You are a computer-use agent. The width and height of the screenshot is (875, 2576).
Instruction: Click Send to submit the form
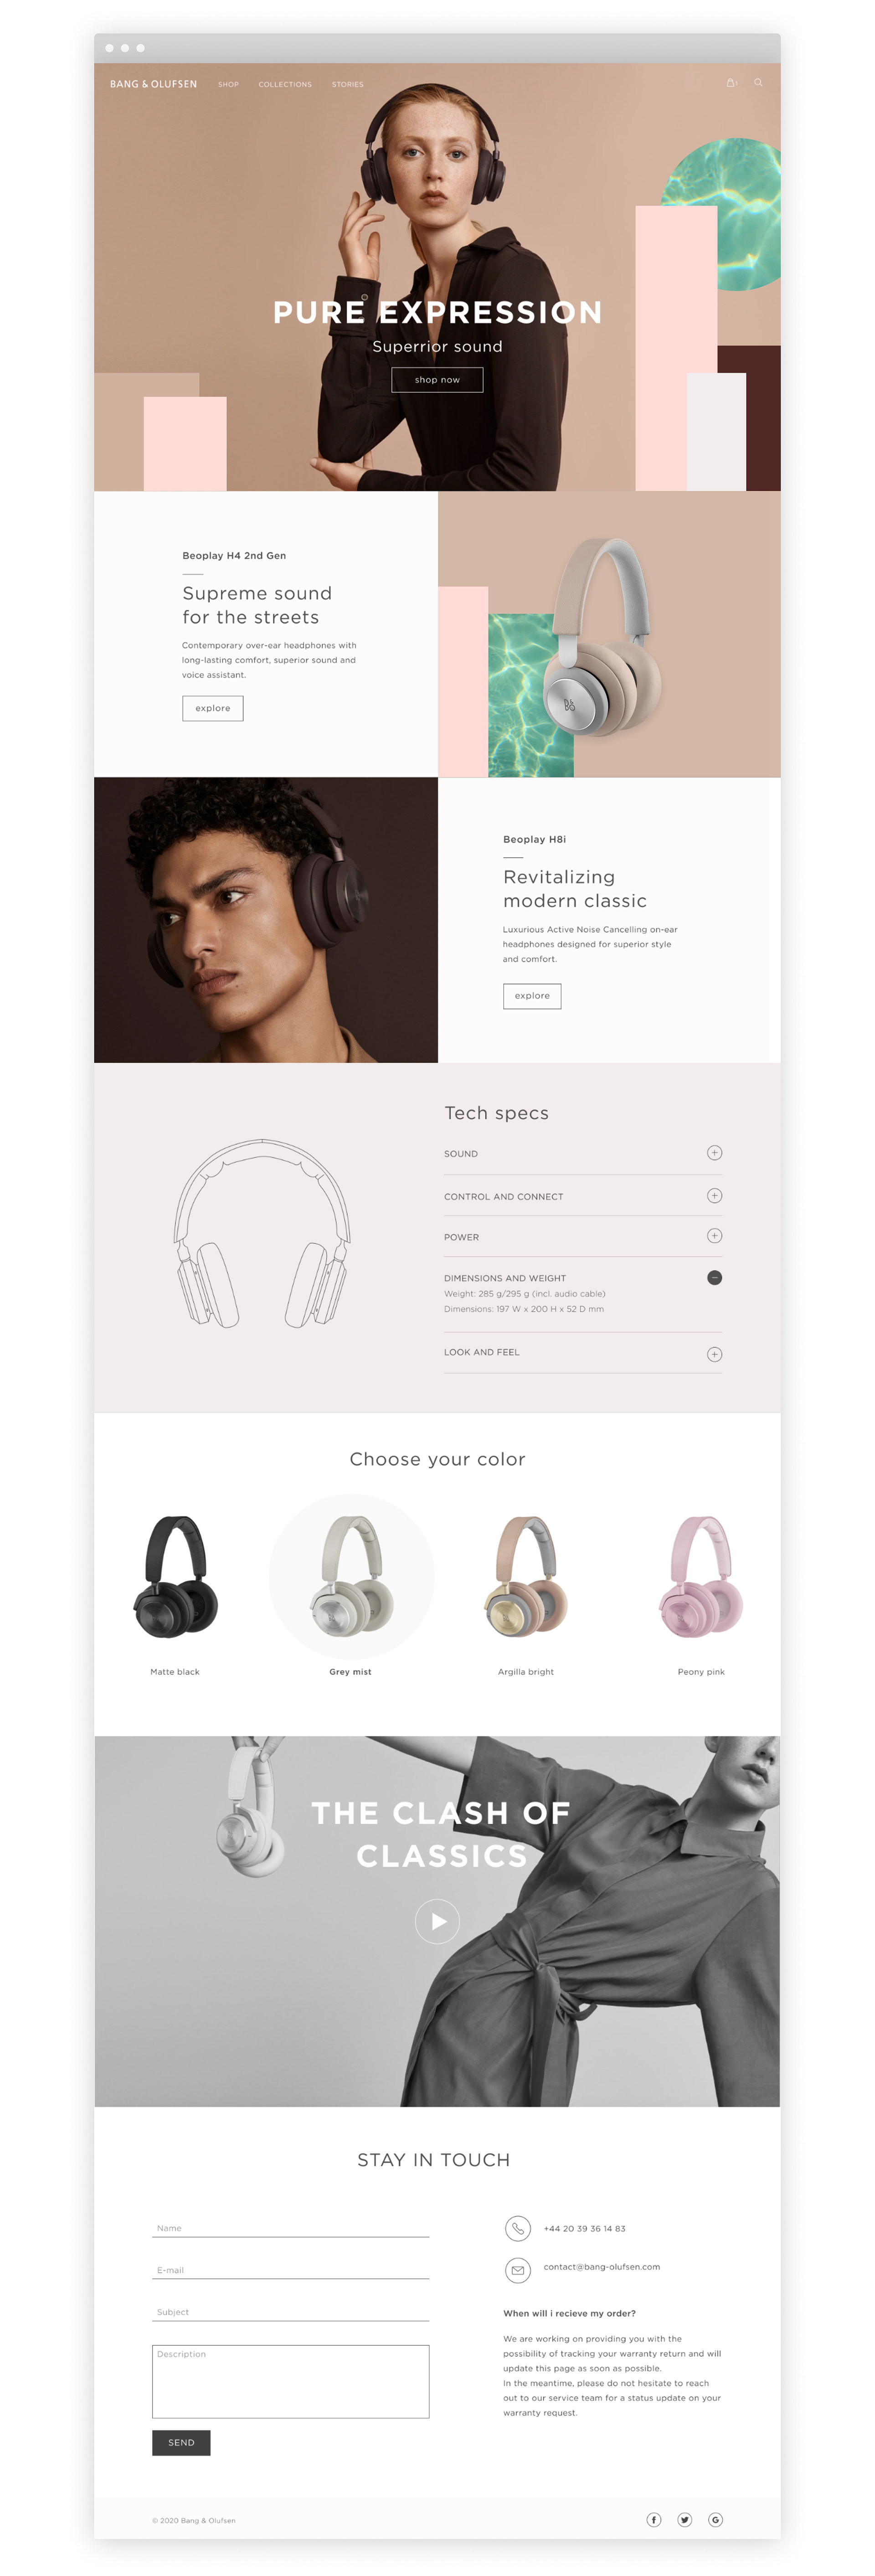tap(181, 2442)
